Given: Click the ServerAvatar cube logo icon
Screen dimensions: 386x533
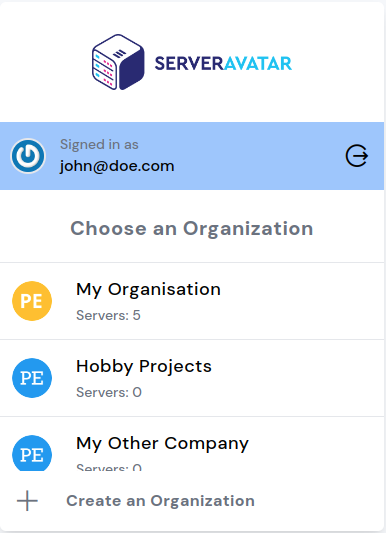Looking at the screenshot, I should pos(118,62).
